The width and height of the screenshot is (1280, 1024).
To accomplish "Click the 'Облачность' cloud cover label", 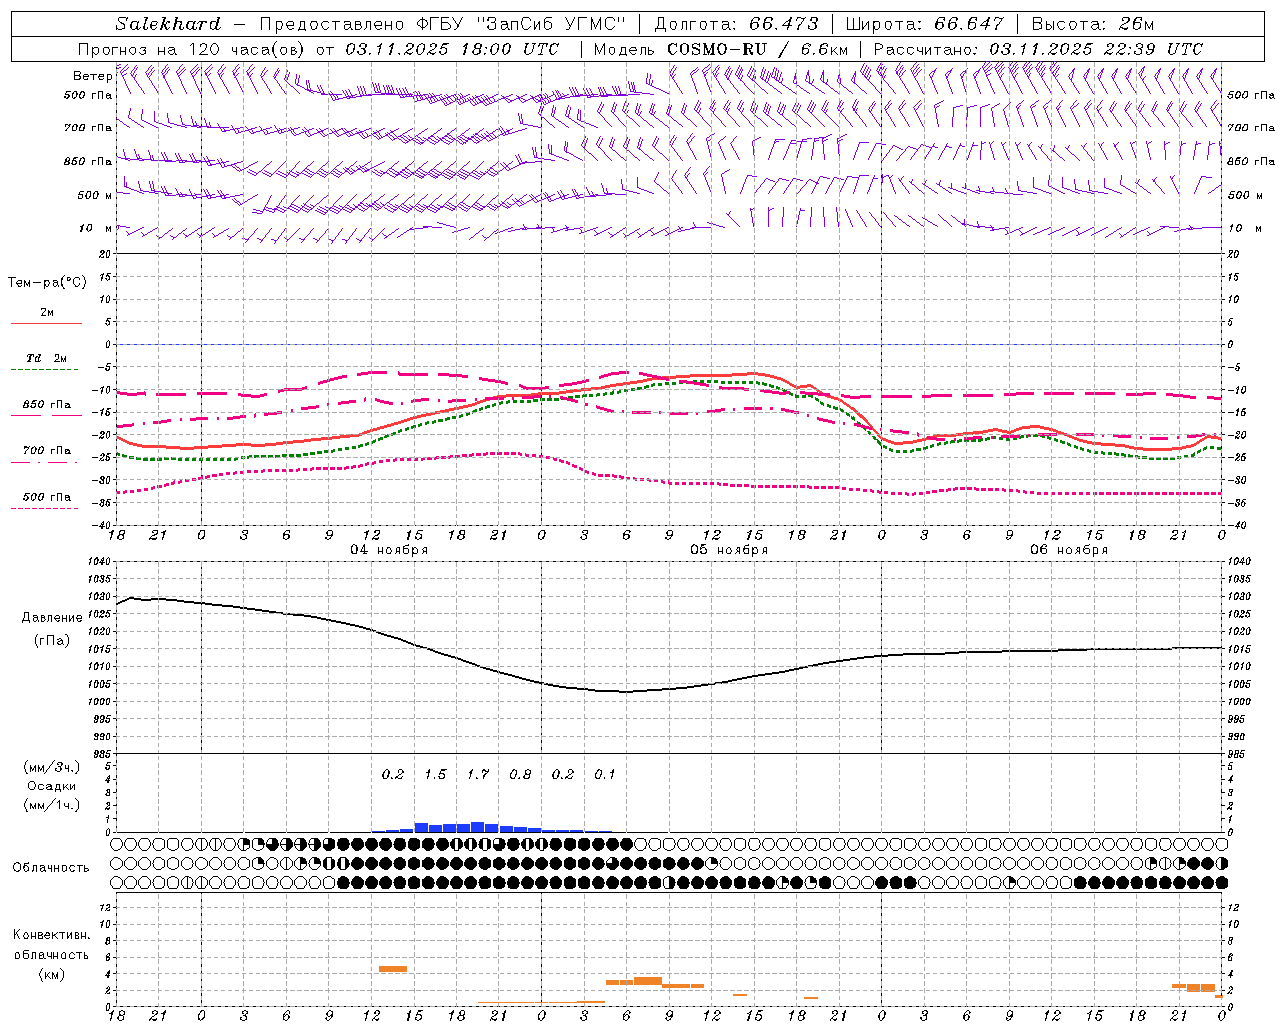I will tap(51, 868).
